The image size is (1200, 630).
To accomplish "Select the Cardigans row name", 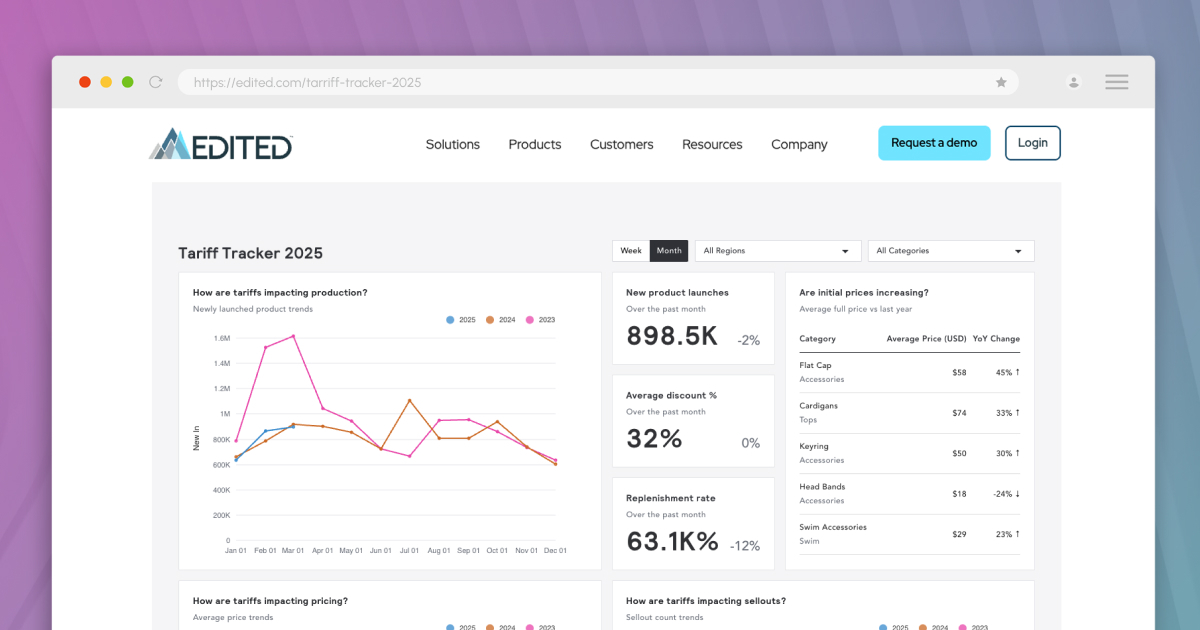I will click(x=819, y=406).
